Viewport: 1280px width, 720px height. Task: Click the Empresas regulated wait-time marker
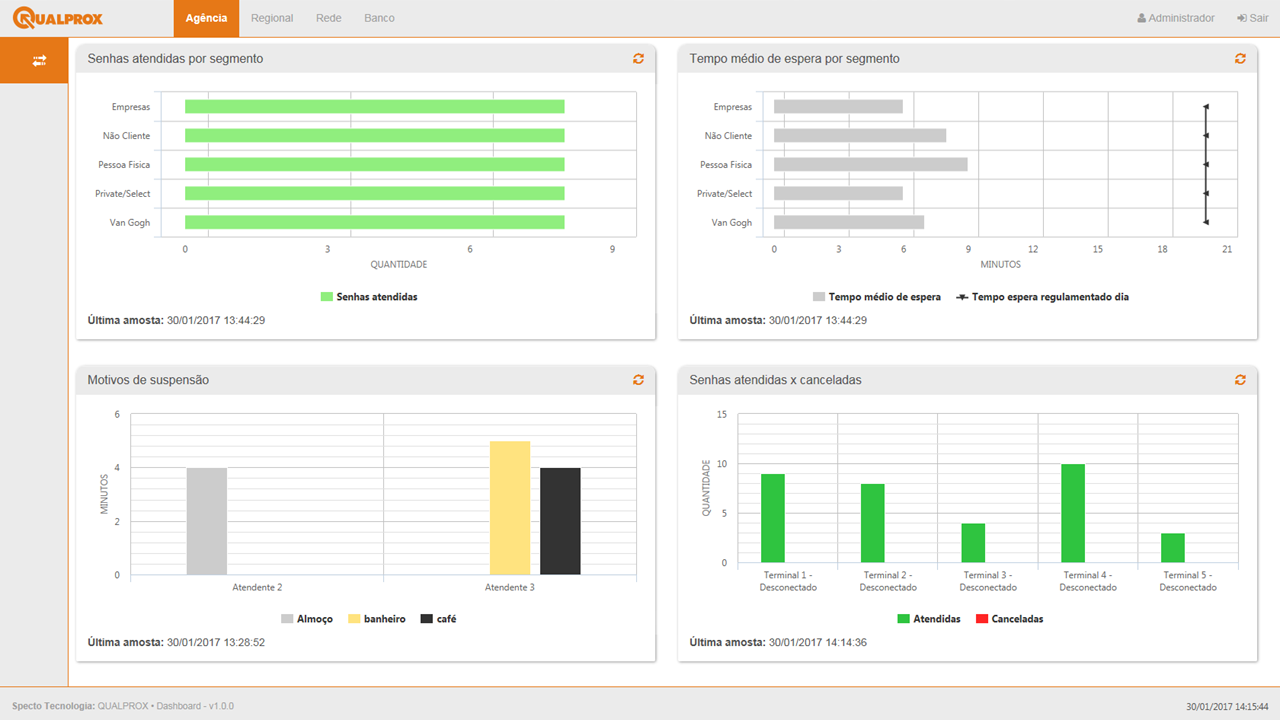point(1206,107)
